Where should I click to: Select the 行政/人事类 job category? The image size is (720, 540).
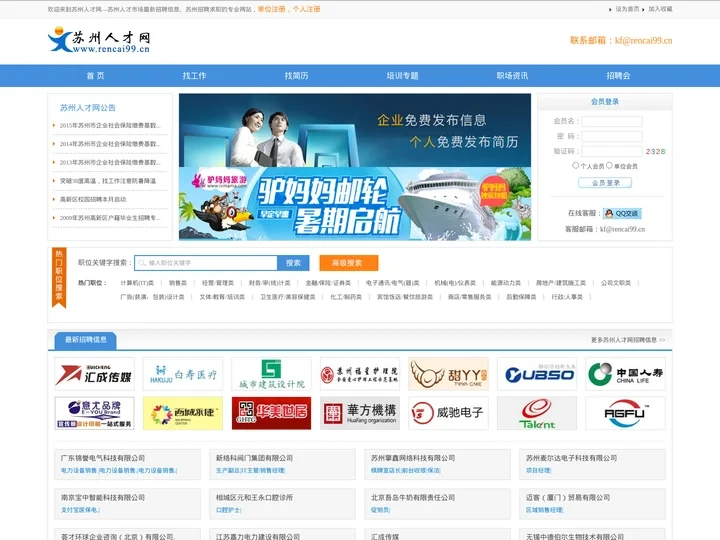(567, 297)
